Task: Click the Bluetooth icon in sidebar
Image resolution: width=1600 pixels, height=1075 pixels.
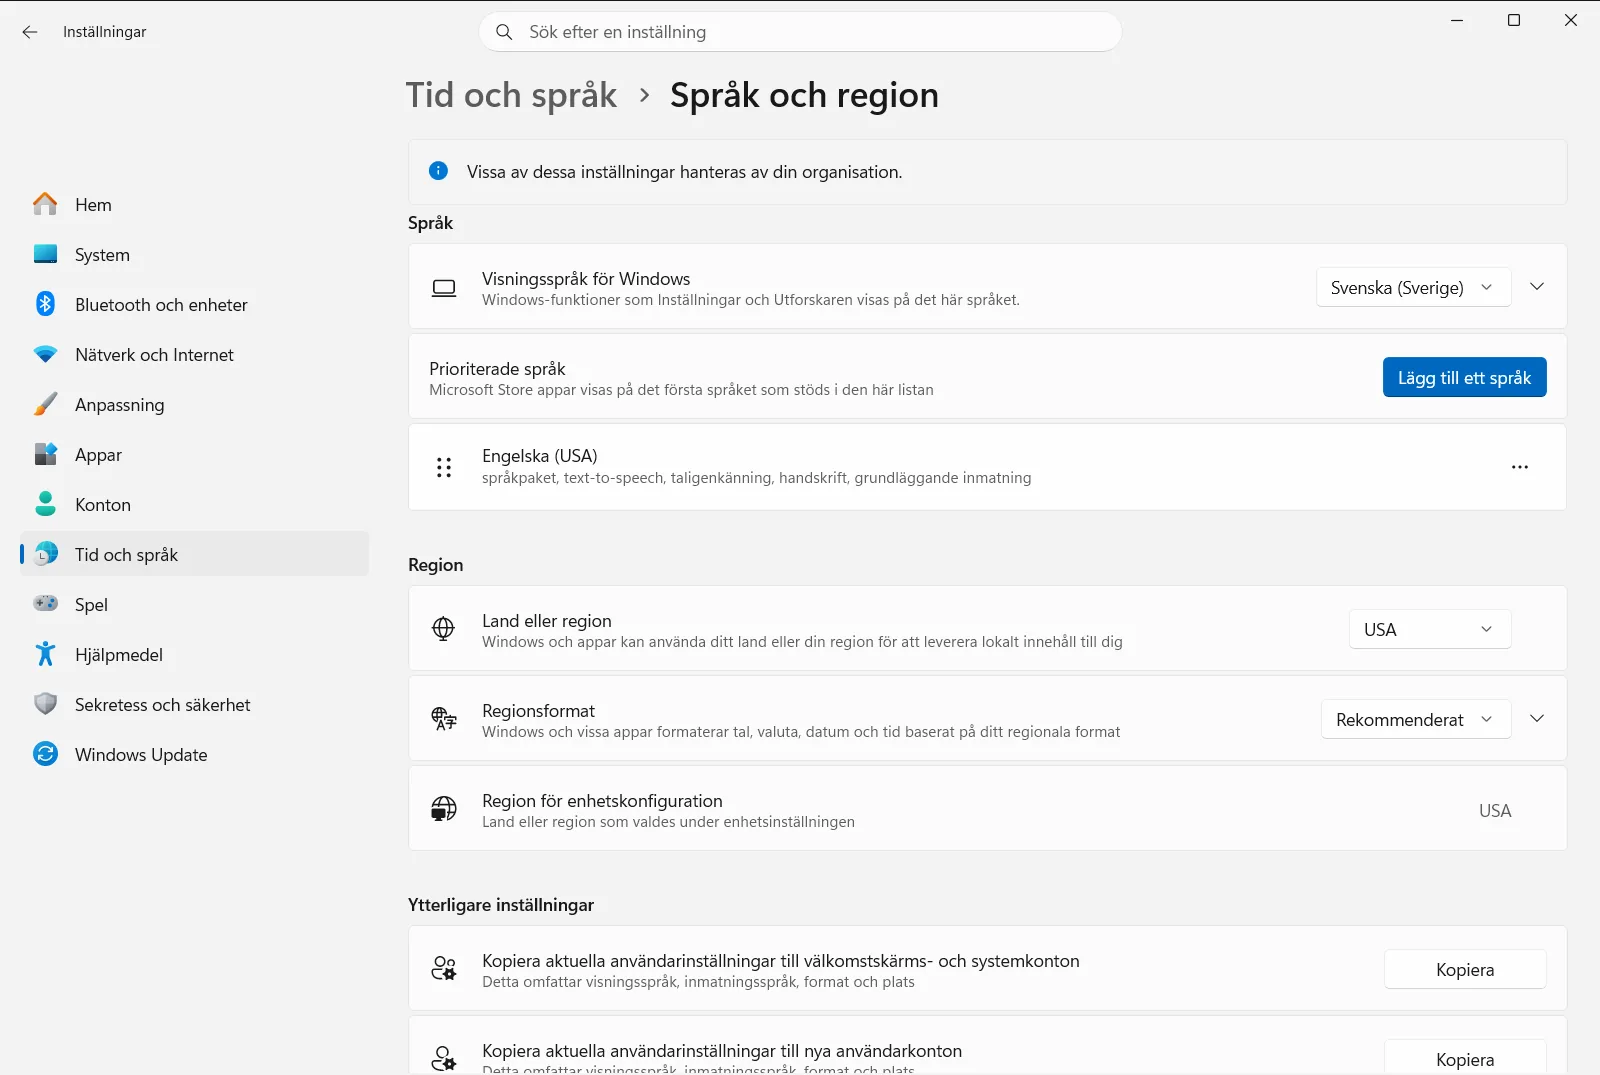Action: point(45,304)
